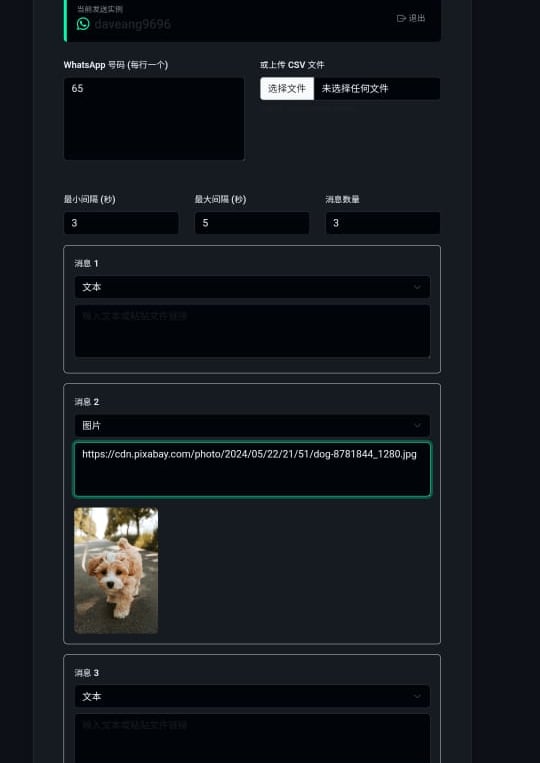Click the 消息 3 text content area
Image resolution: width=540 pixels, height=763 pixels.
point(252,739)
